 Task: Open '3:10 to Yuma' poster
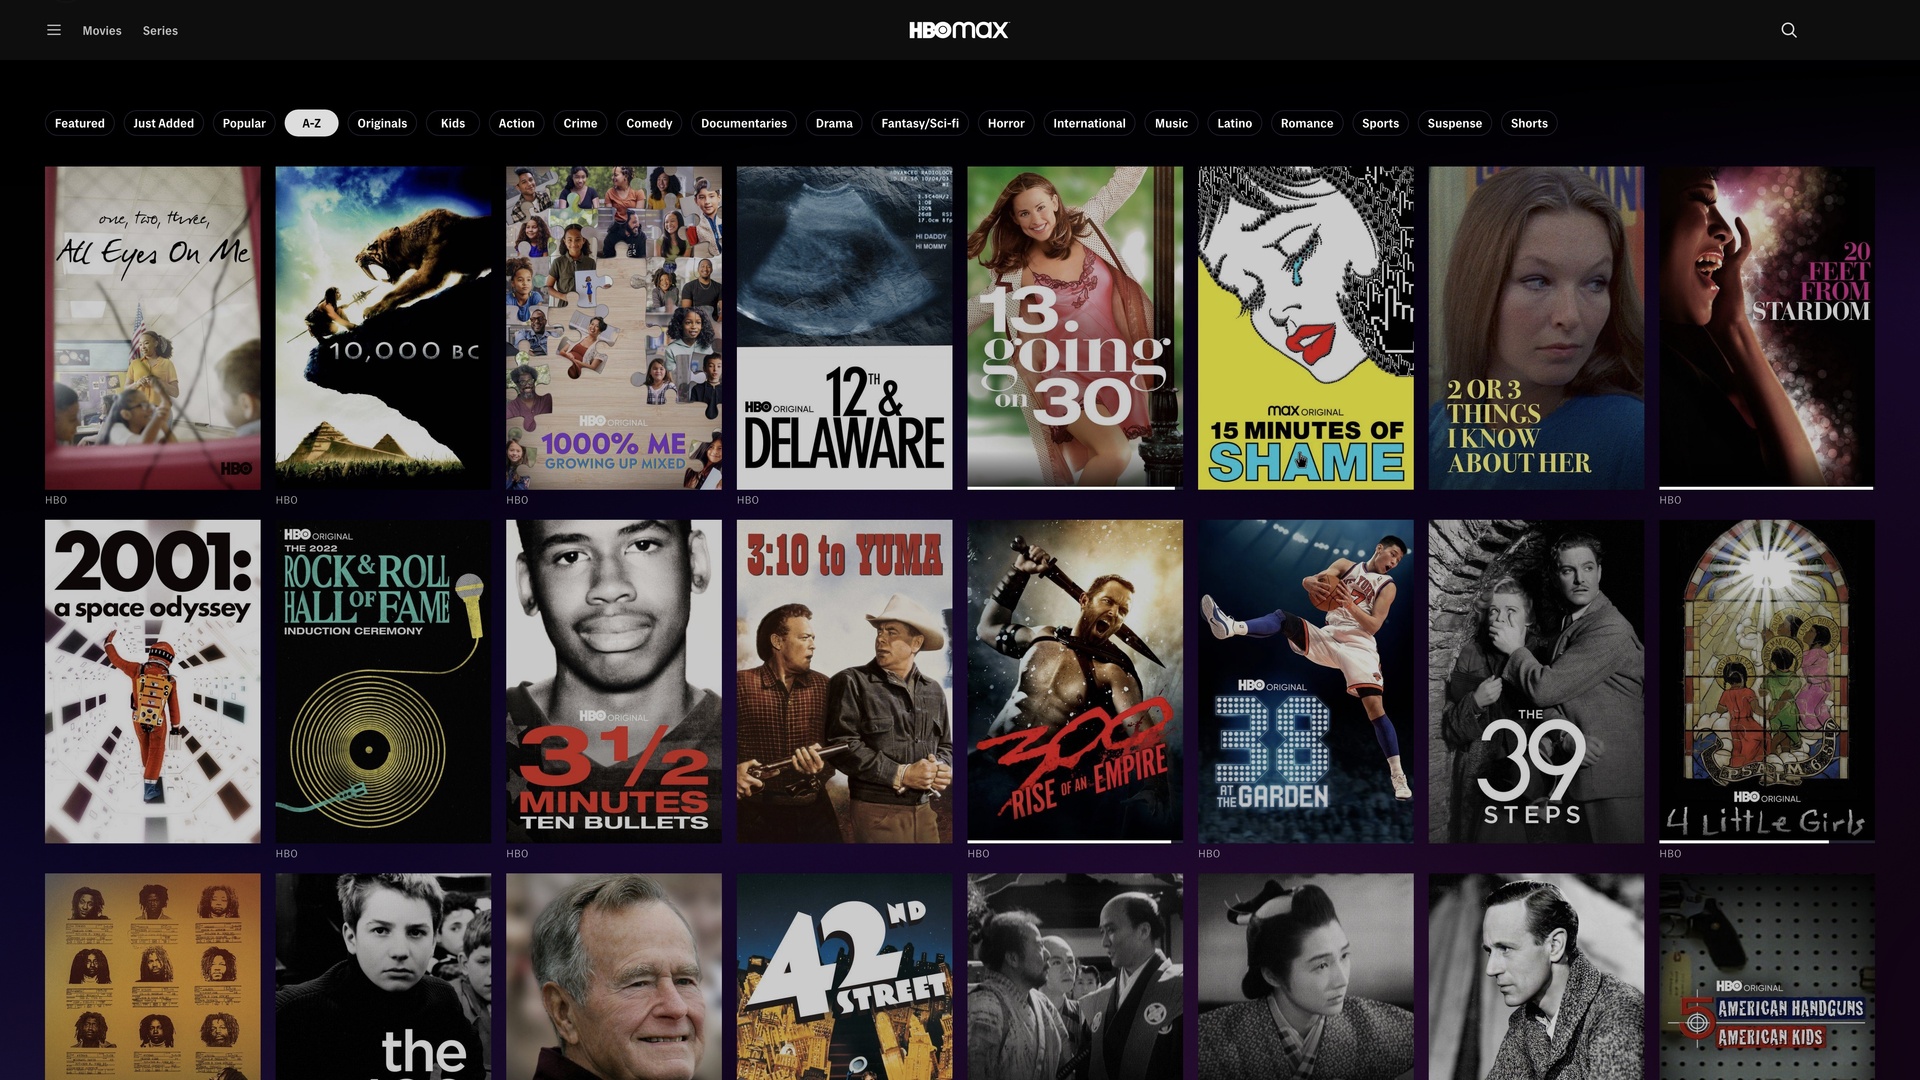pyautogui.click(x=845, y=681)
